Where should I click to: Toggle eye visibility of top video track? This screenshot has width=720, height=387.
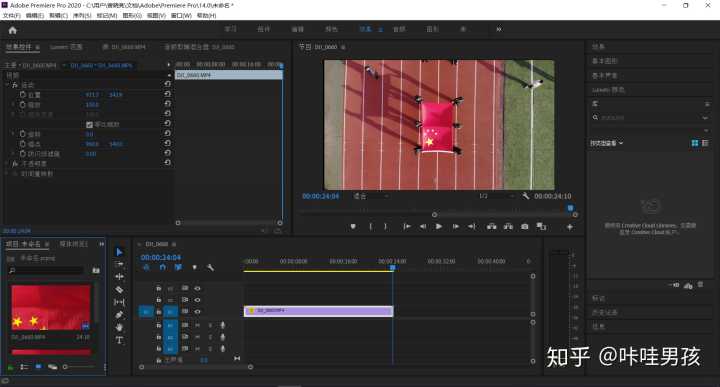coord(197,288)
